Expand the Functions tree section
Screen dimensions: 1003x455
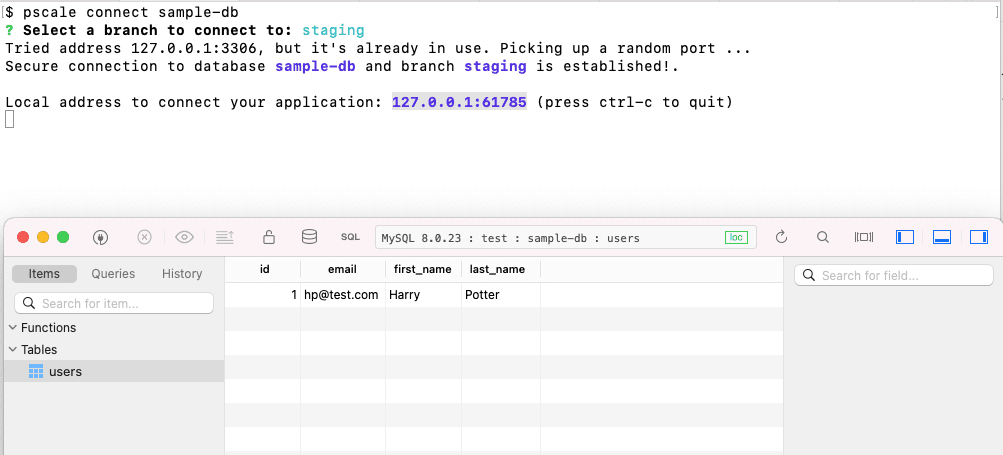pyautogui.click(x=12, y=328)
